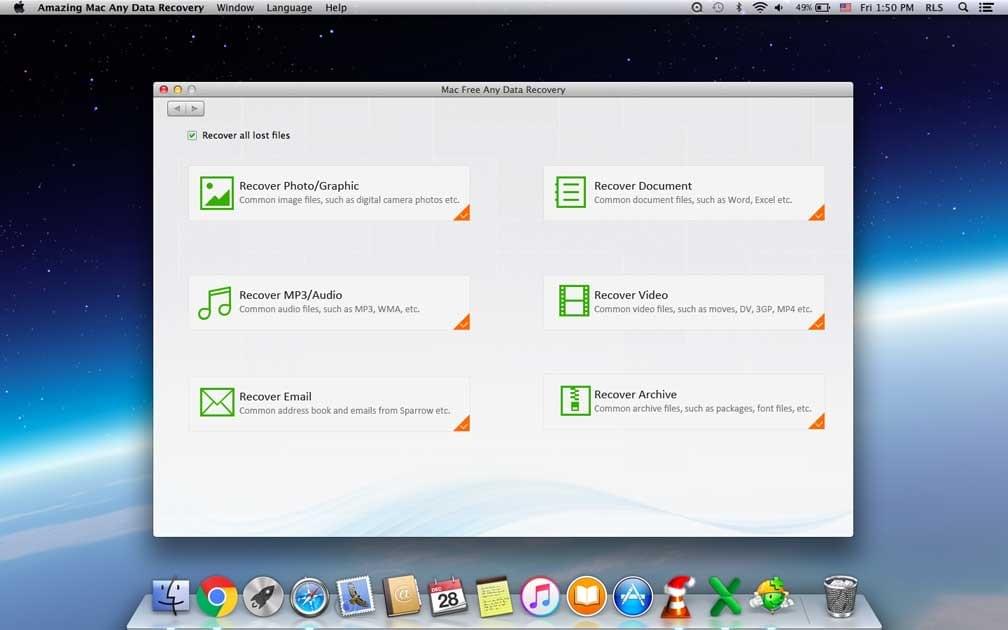The height and width of the screenshot is (630, 1008).
Task: Select the Recover Document recovery tile
Action: click(683, 192)
